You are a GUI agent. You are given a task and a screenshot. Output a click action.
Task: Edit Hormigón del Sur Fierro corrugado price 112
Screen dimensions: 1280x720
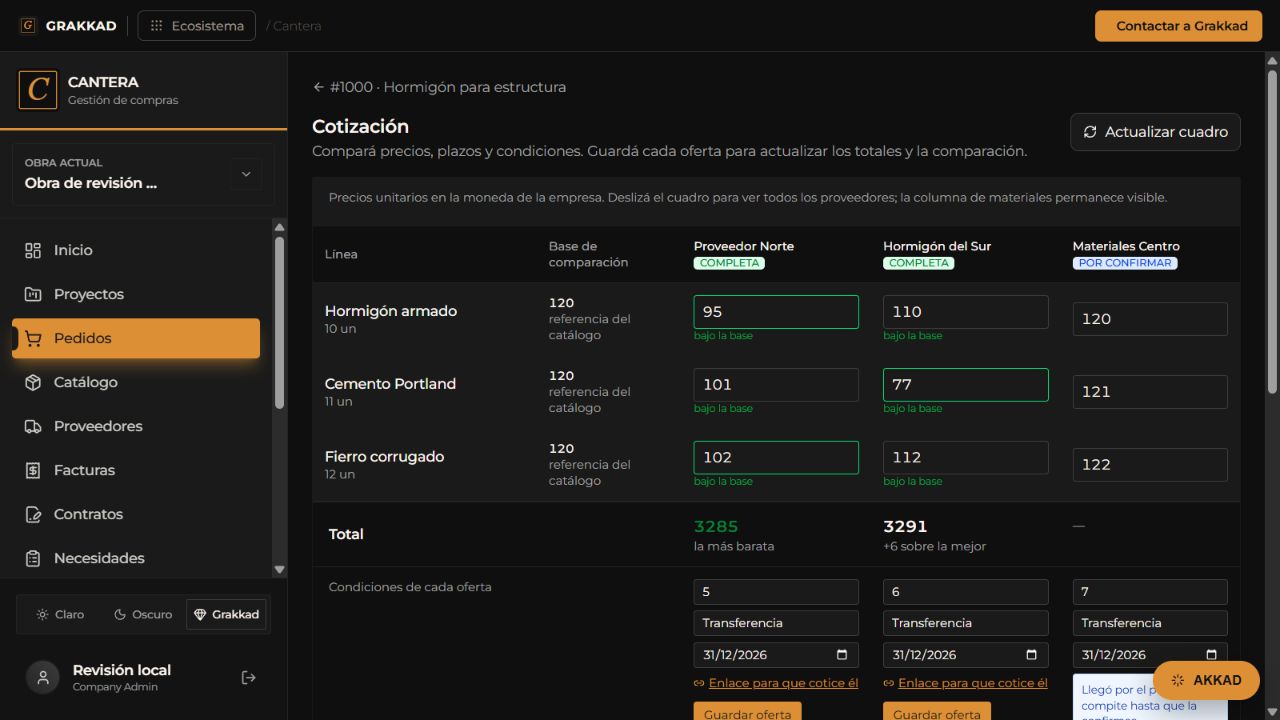(965, 458)
